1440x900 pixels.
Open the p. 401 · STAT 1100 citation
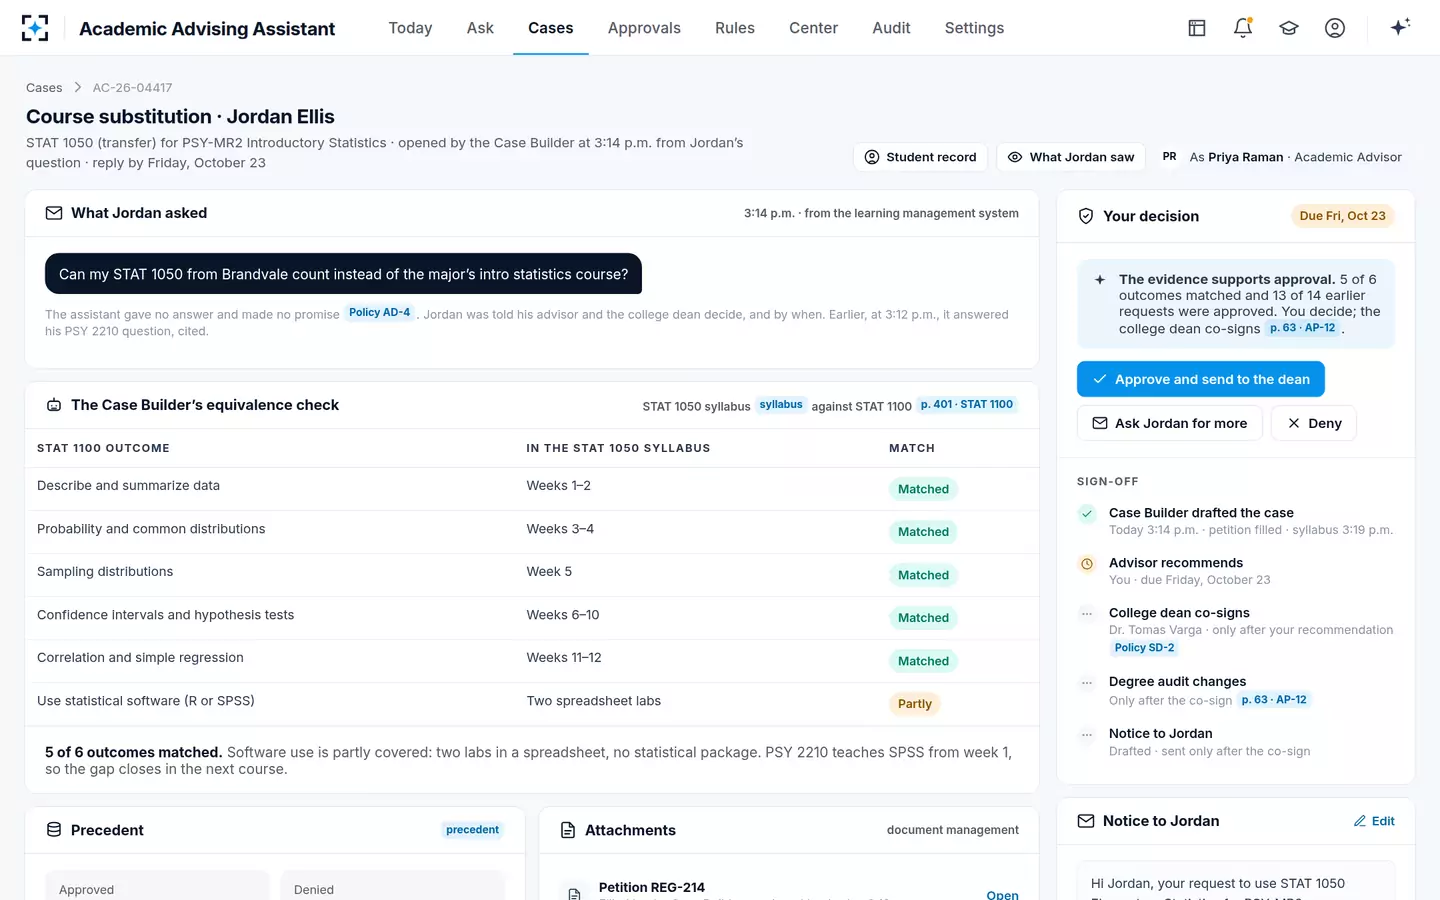tap(967, 405)
